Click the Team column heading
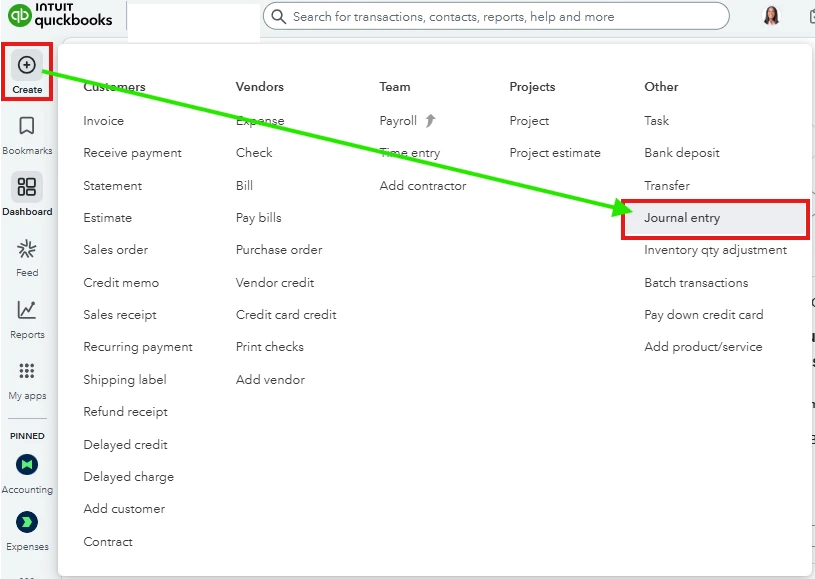This screenshot has width=815, height=579. (395, 87)
